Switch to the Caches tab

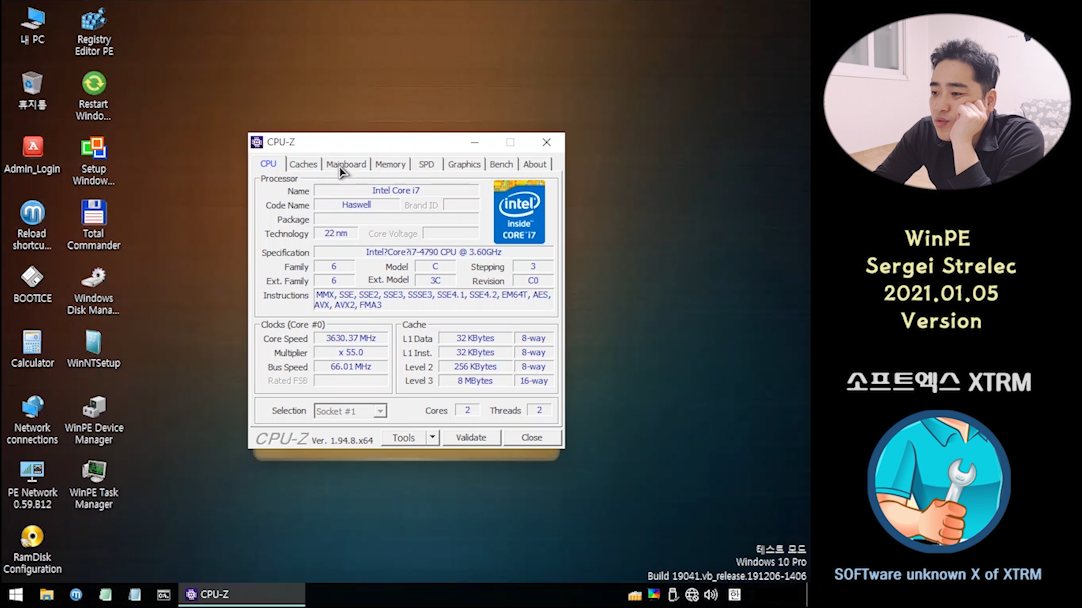tap(303, 164)
